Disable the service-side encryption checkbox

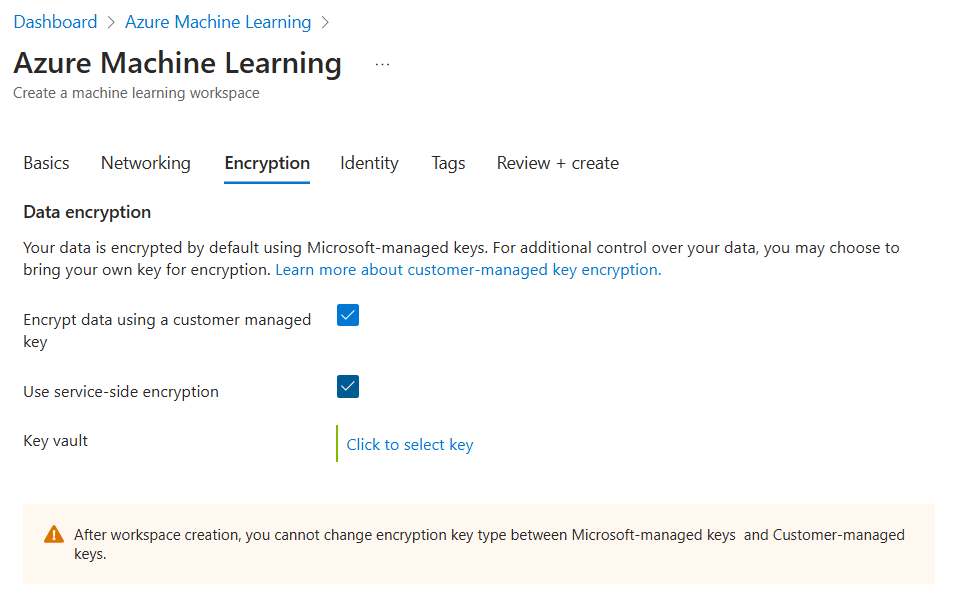coord(348,387)
